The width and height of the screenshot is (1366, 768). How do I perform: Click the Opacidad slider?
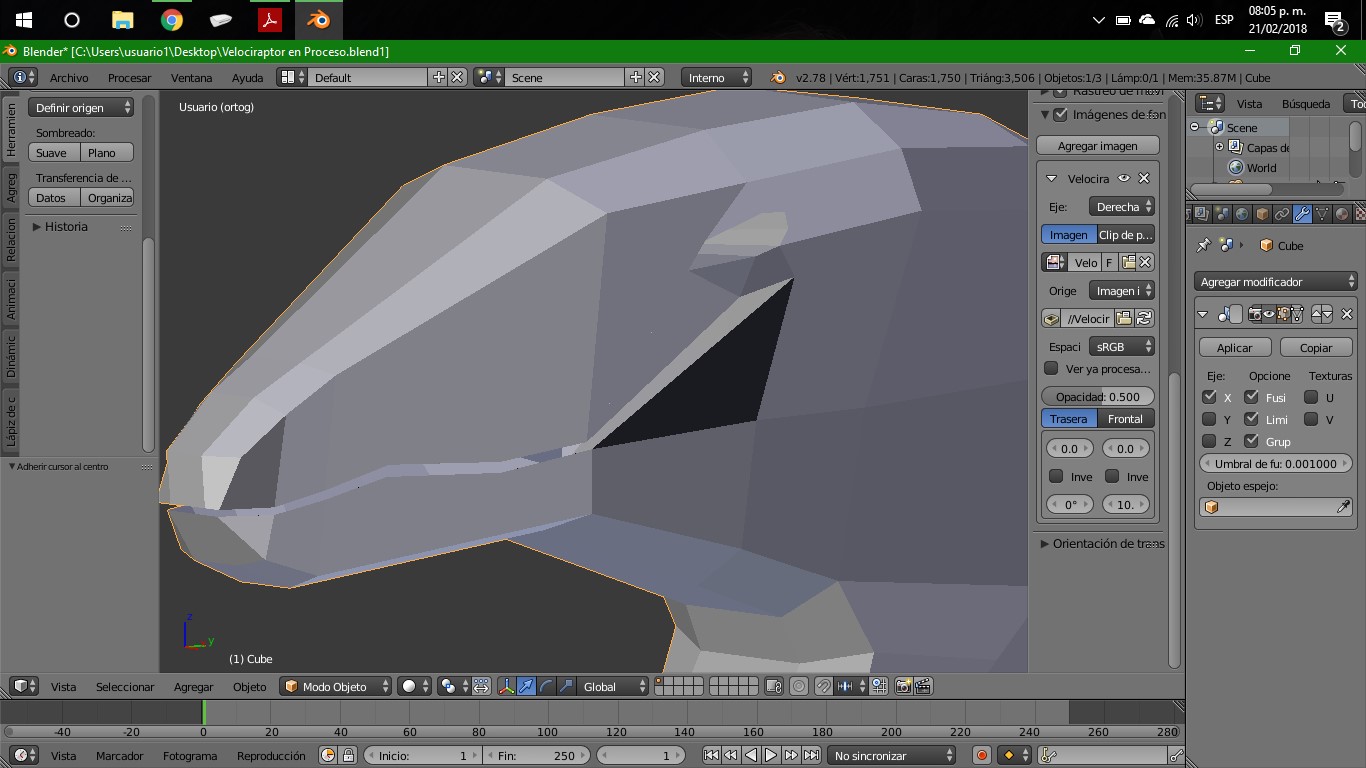(1097, 396)
